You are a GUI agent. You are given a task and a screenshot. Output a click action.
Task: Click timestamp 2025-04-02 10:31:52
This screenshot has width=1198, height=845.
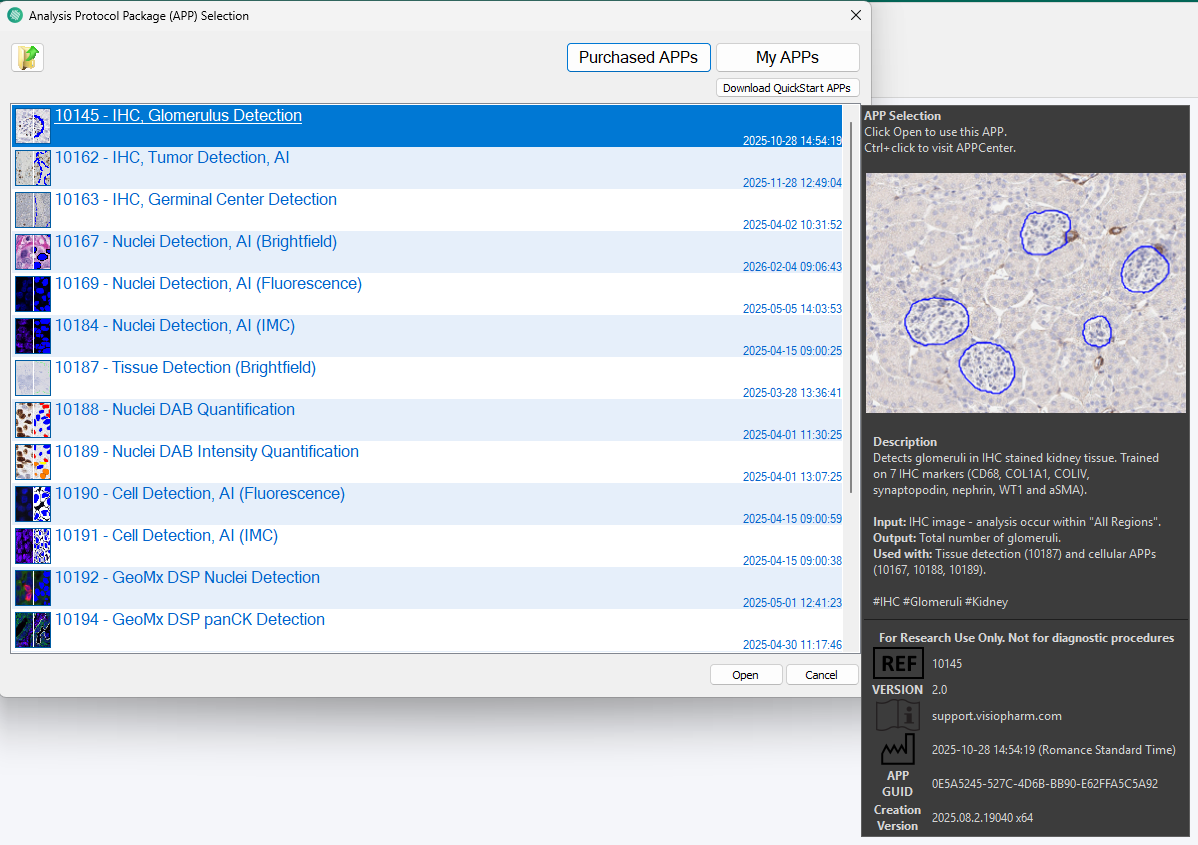792,225
